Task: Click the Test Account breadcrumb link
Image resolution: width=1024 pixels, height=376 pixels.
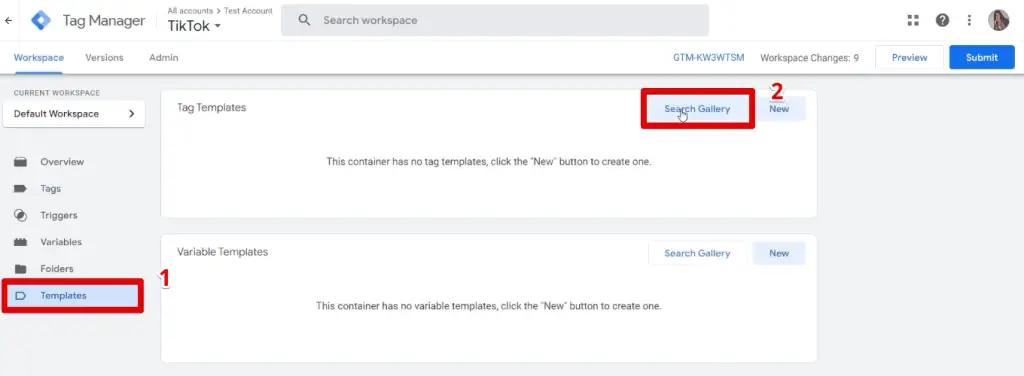Action: click(248, 10)
